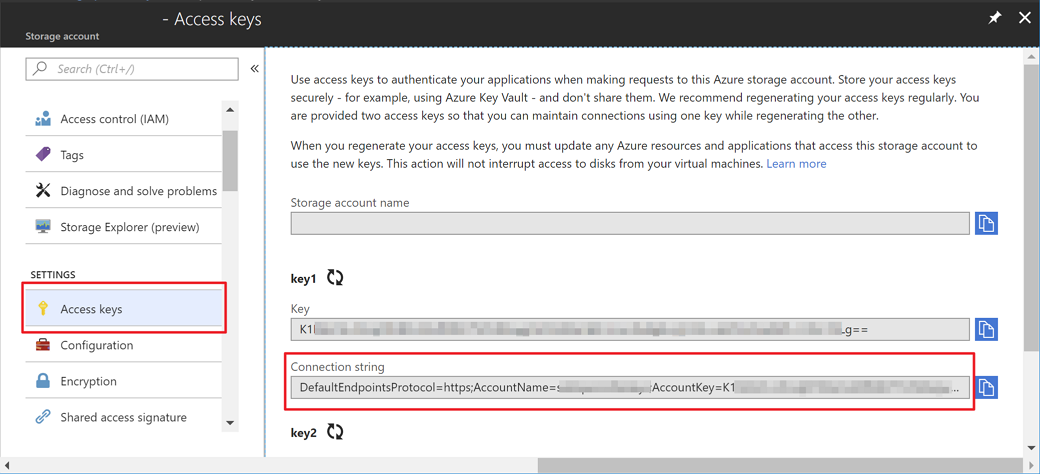Pin the Access keys blade
This screenshot has width=1040, height=474.
[x=994, y=18]
